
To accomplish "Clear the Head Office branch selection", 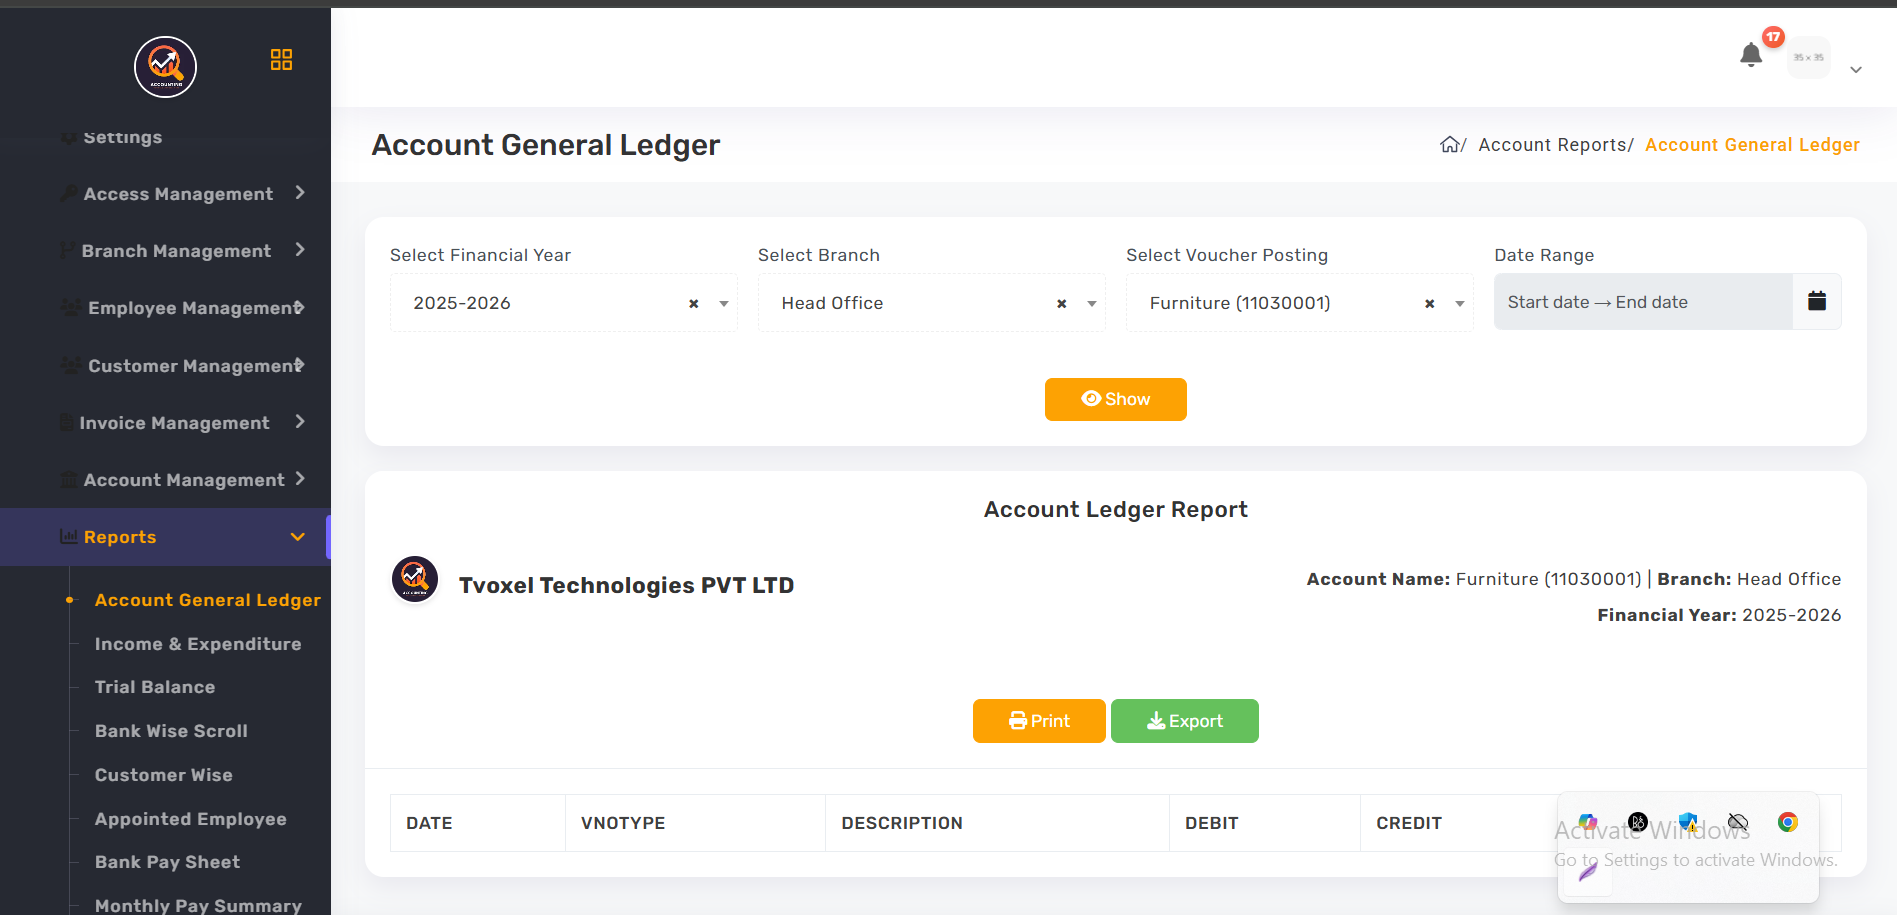I will [1061, 303].
